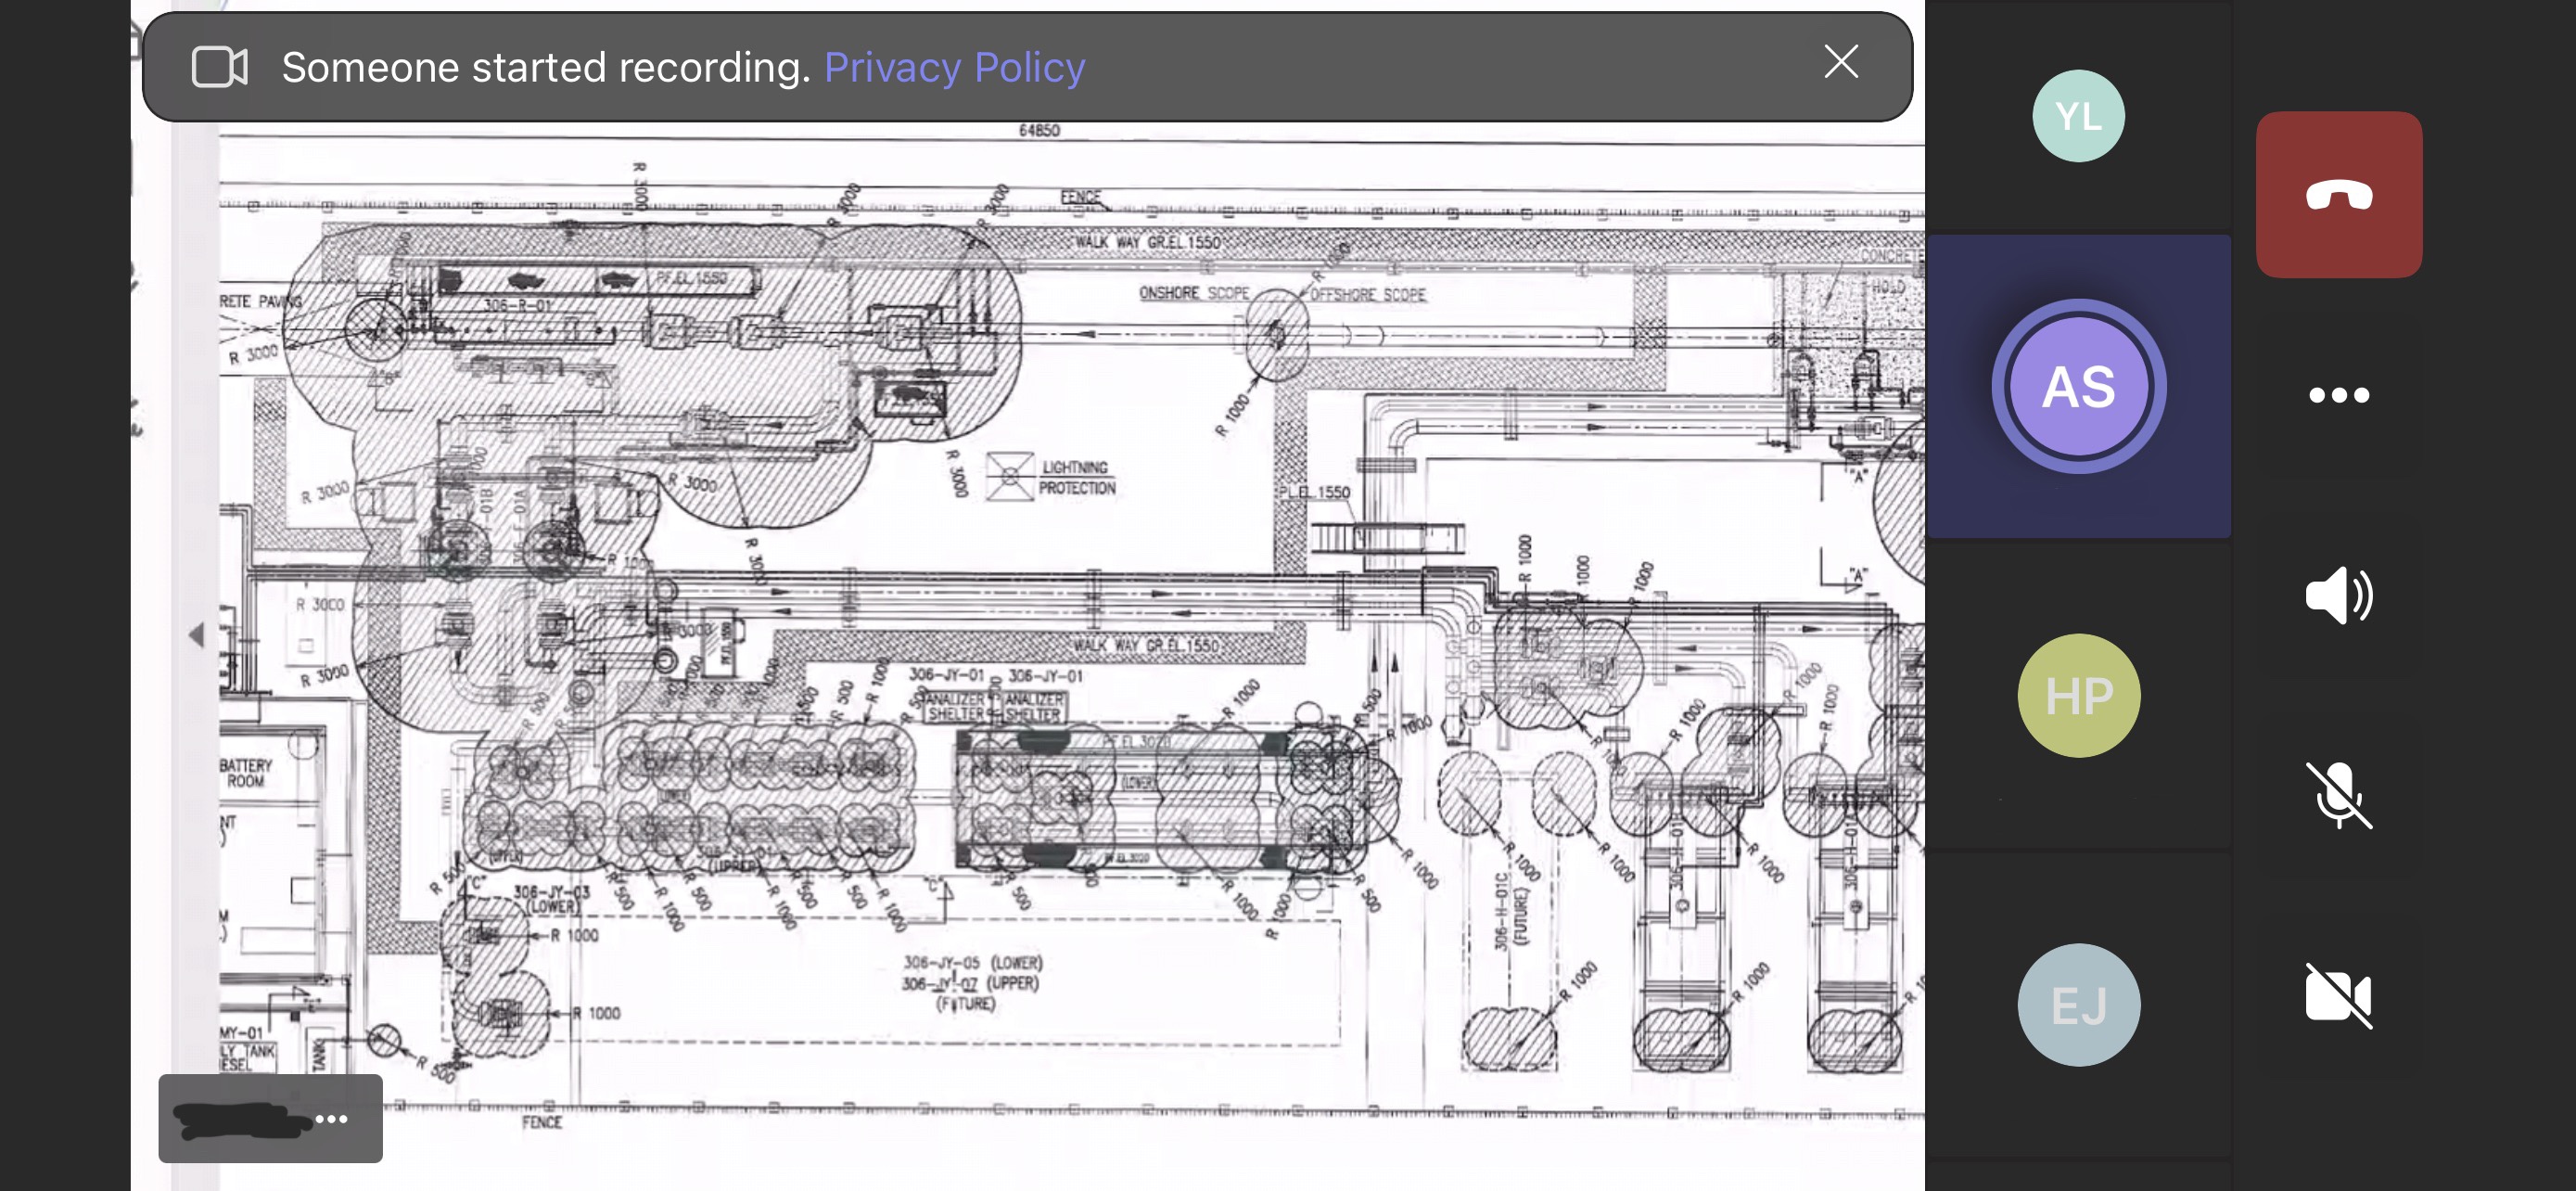The image size is (2576, 1191).
Task: Turn on the camera
Action: click(x=2338, y=995)
